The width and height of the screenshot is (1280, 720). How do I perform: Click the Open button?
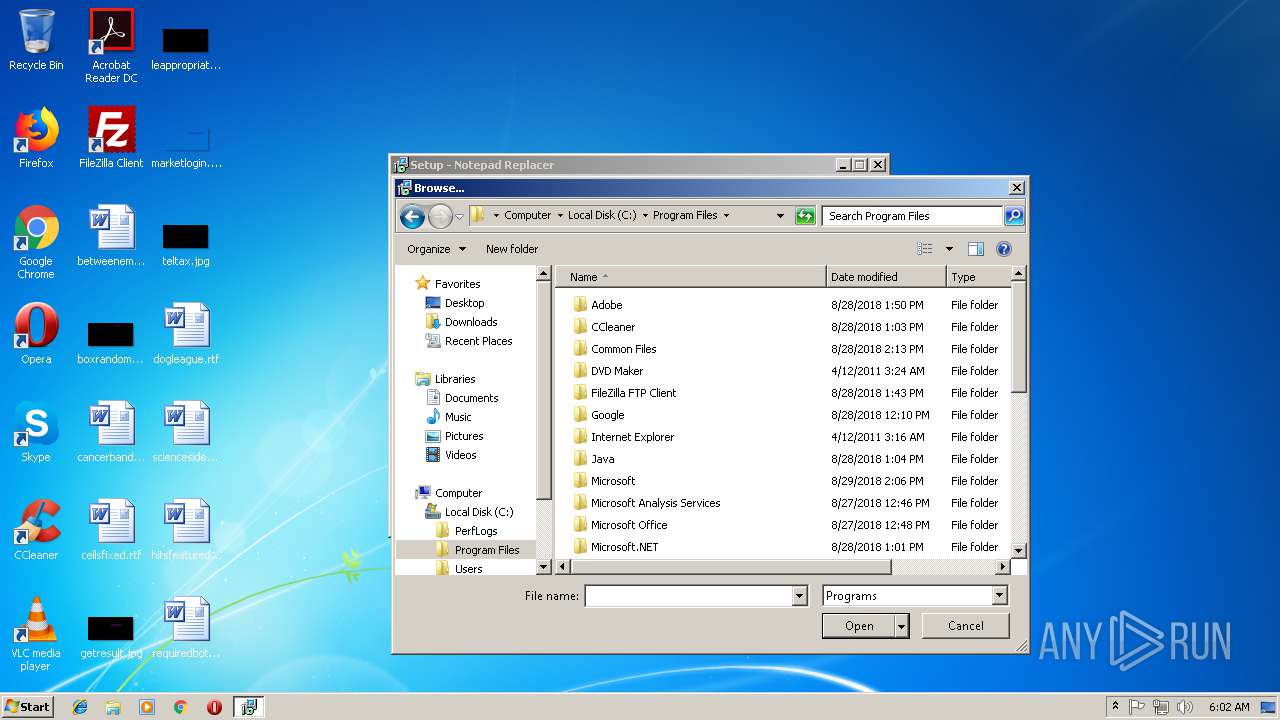(859, 626)
